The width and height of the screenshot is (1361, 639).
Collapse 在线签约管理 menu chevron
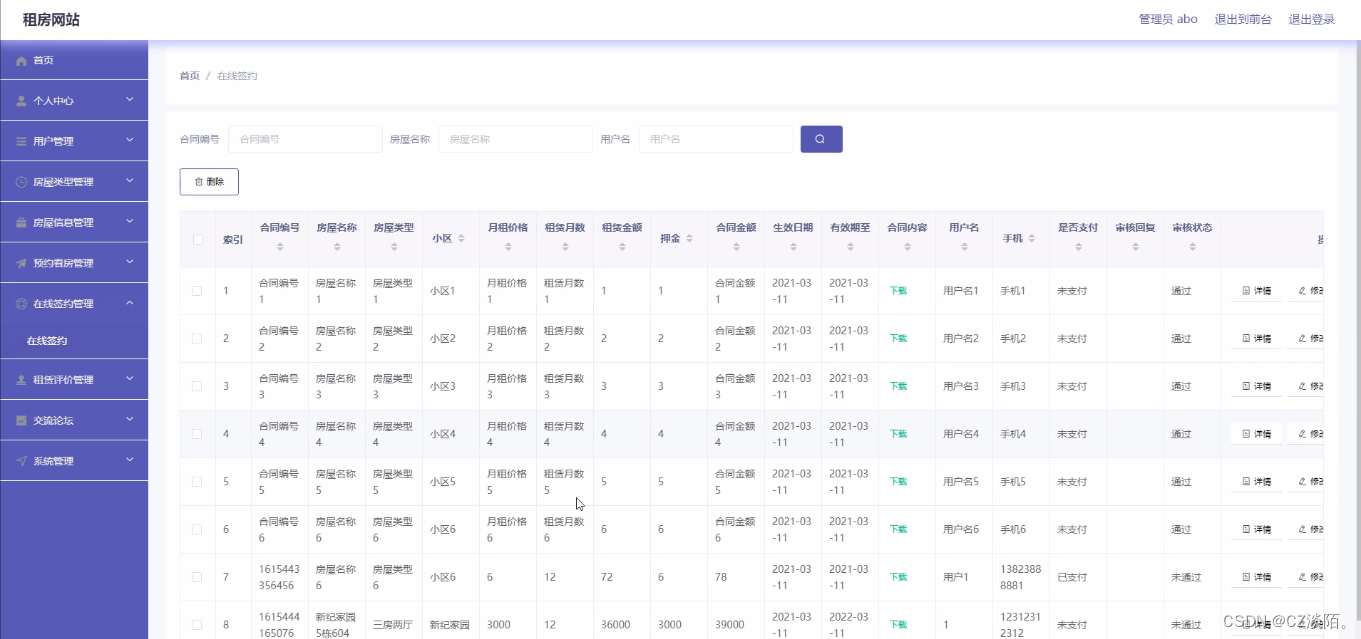point(130,303)
